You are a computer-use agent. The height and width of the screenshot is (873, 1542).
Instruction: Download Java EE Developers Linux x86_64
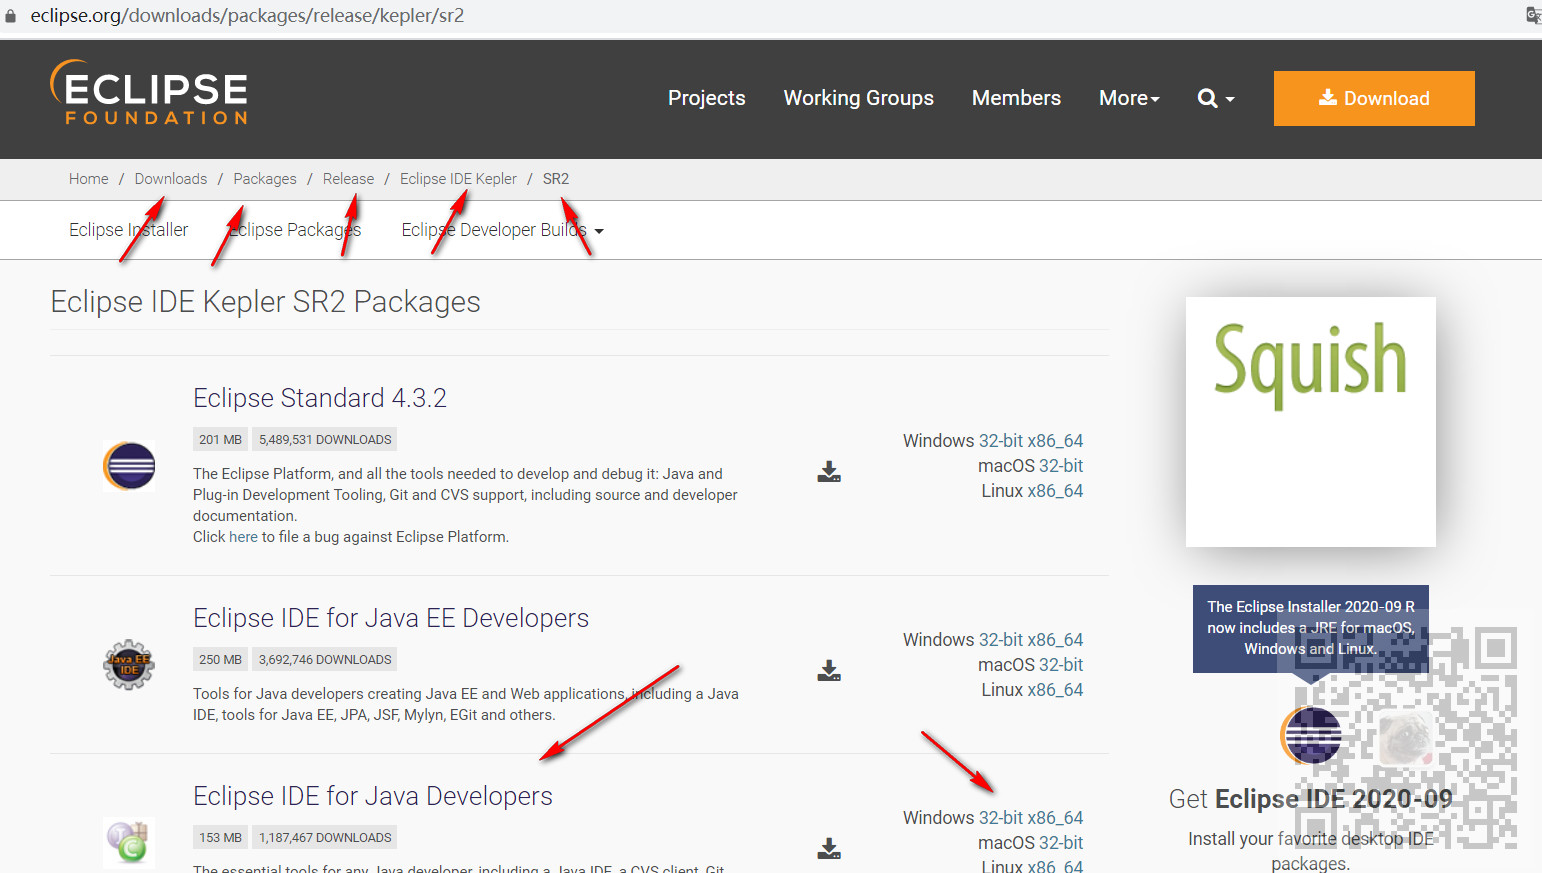tap(1056, 690)
